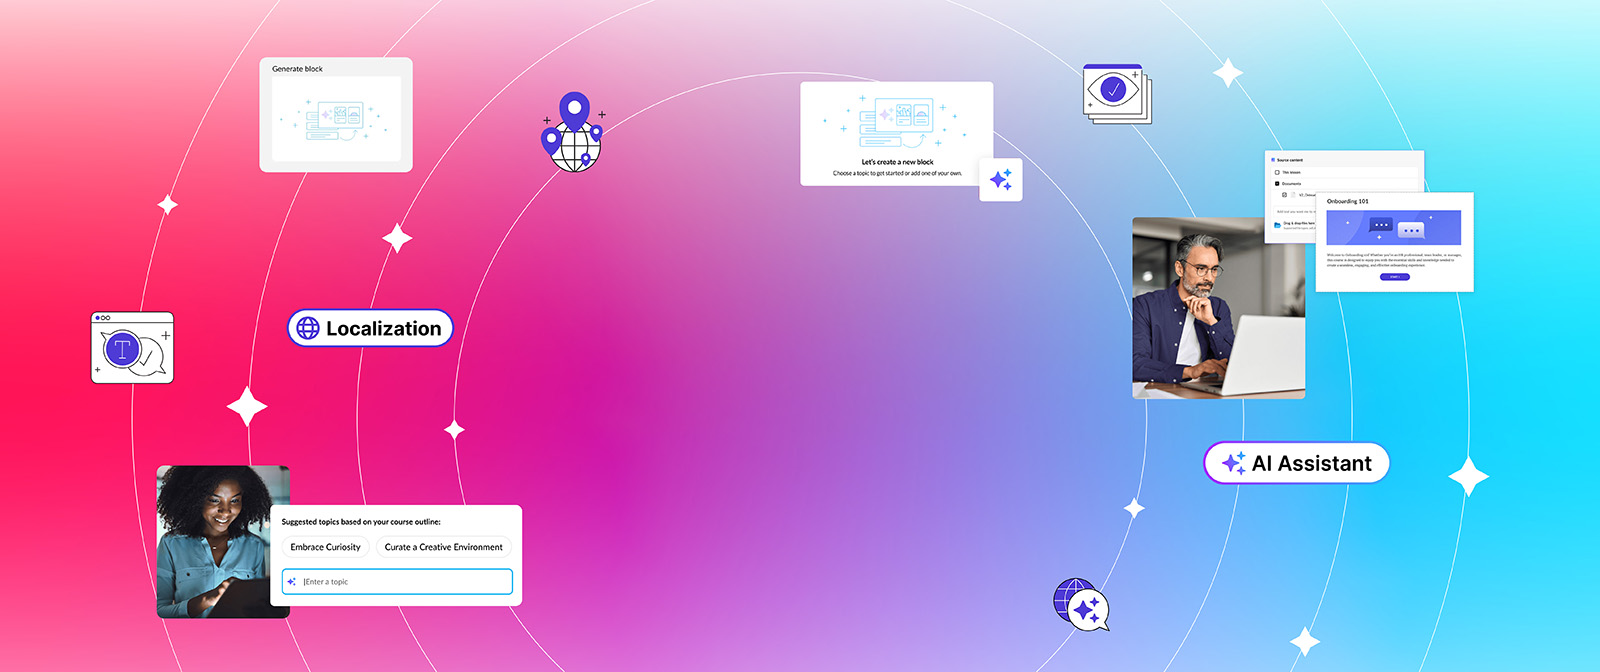The height and width of the screenshot is (672, 1600).
Task: Click the 'Onboarding 101' title text
Action: (1348, 201)
